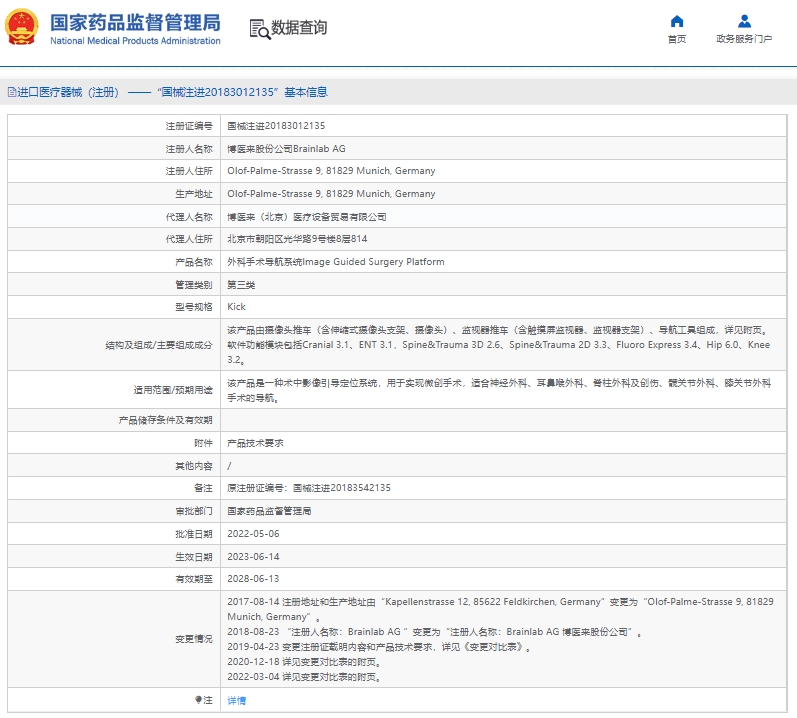This screenshot has height=718, width=797.
Task: Open the 数据查询 search icon
Action: point(260,29)
